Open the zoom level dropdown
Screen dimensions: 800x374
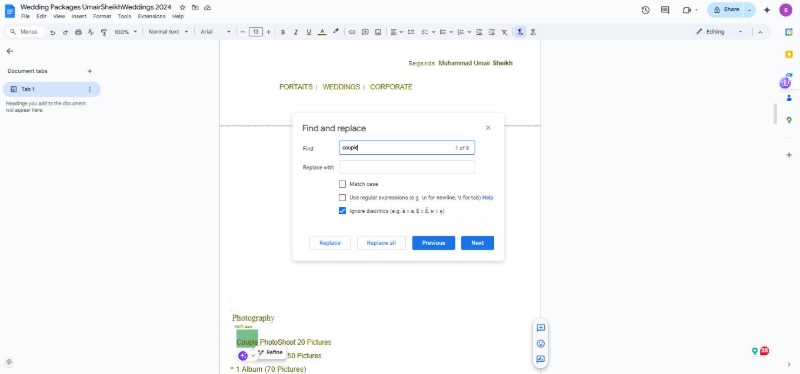pyautogui.click(x=126, y=32)
